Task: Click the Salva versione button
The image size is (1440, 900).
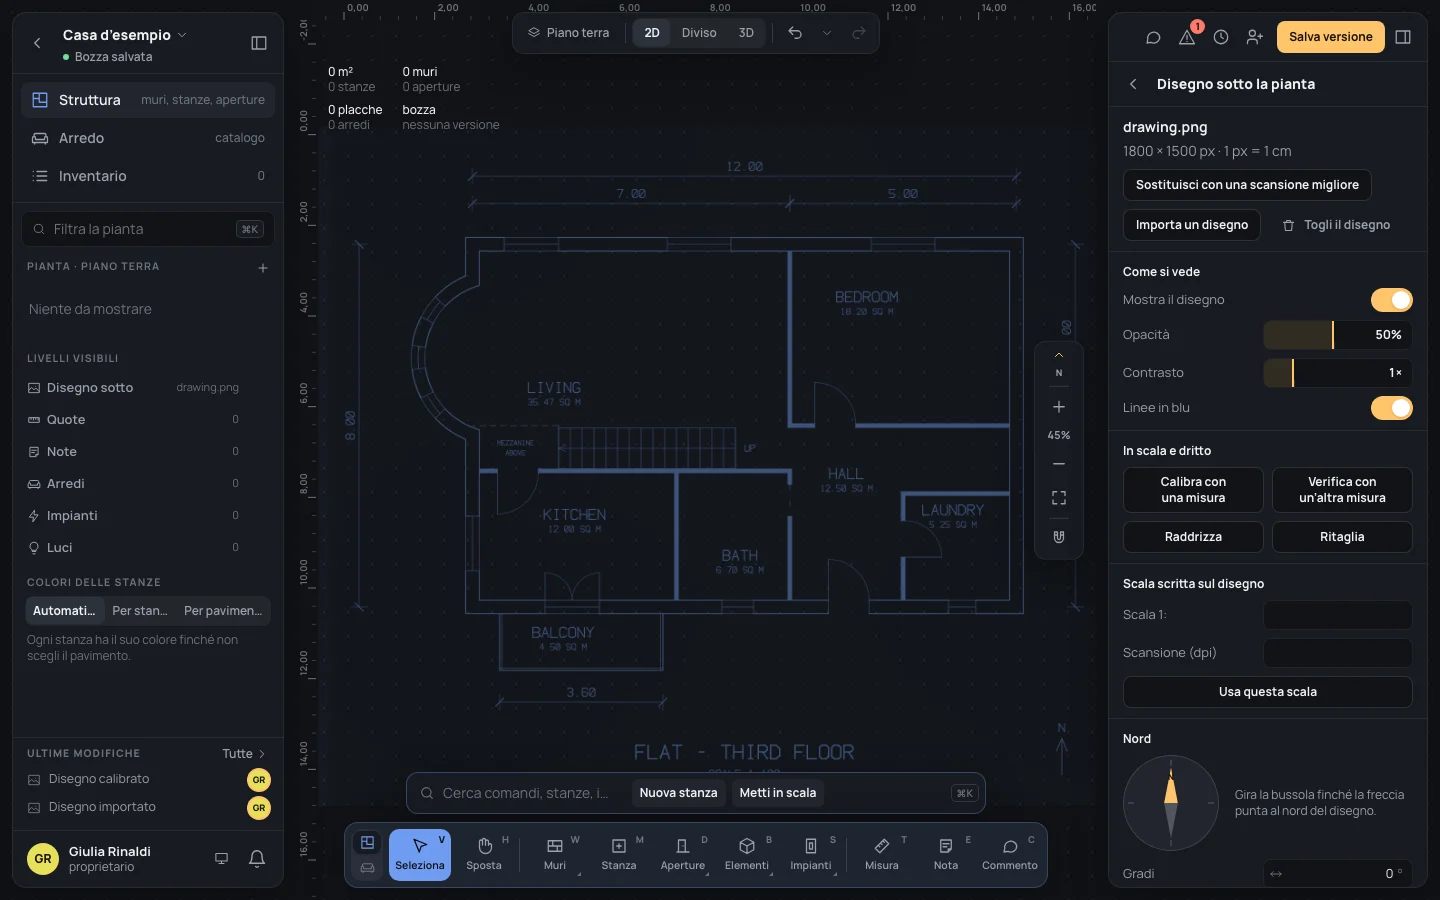Action: click(x=1331, y=37)
